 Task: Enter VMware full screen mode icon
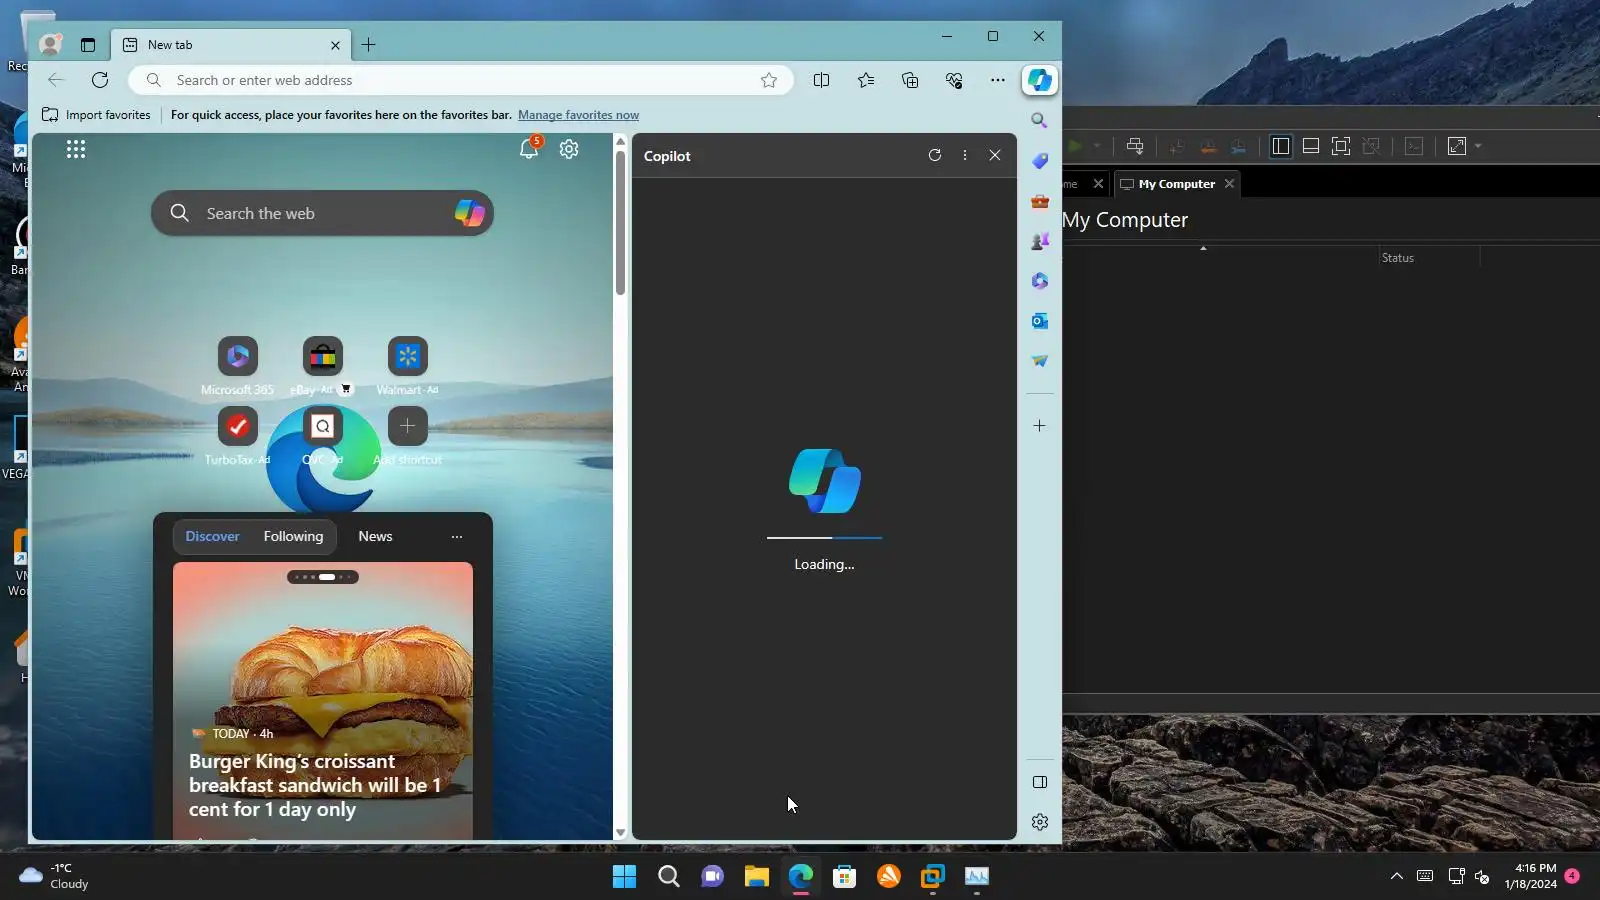pyautogui.click(x=1341, y=146)
